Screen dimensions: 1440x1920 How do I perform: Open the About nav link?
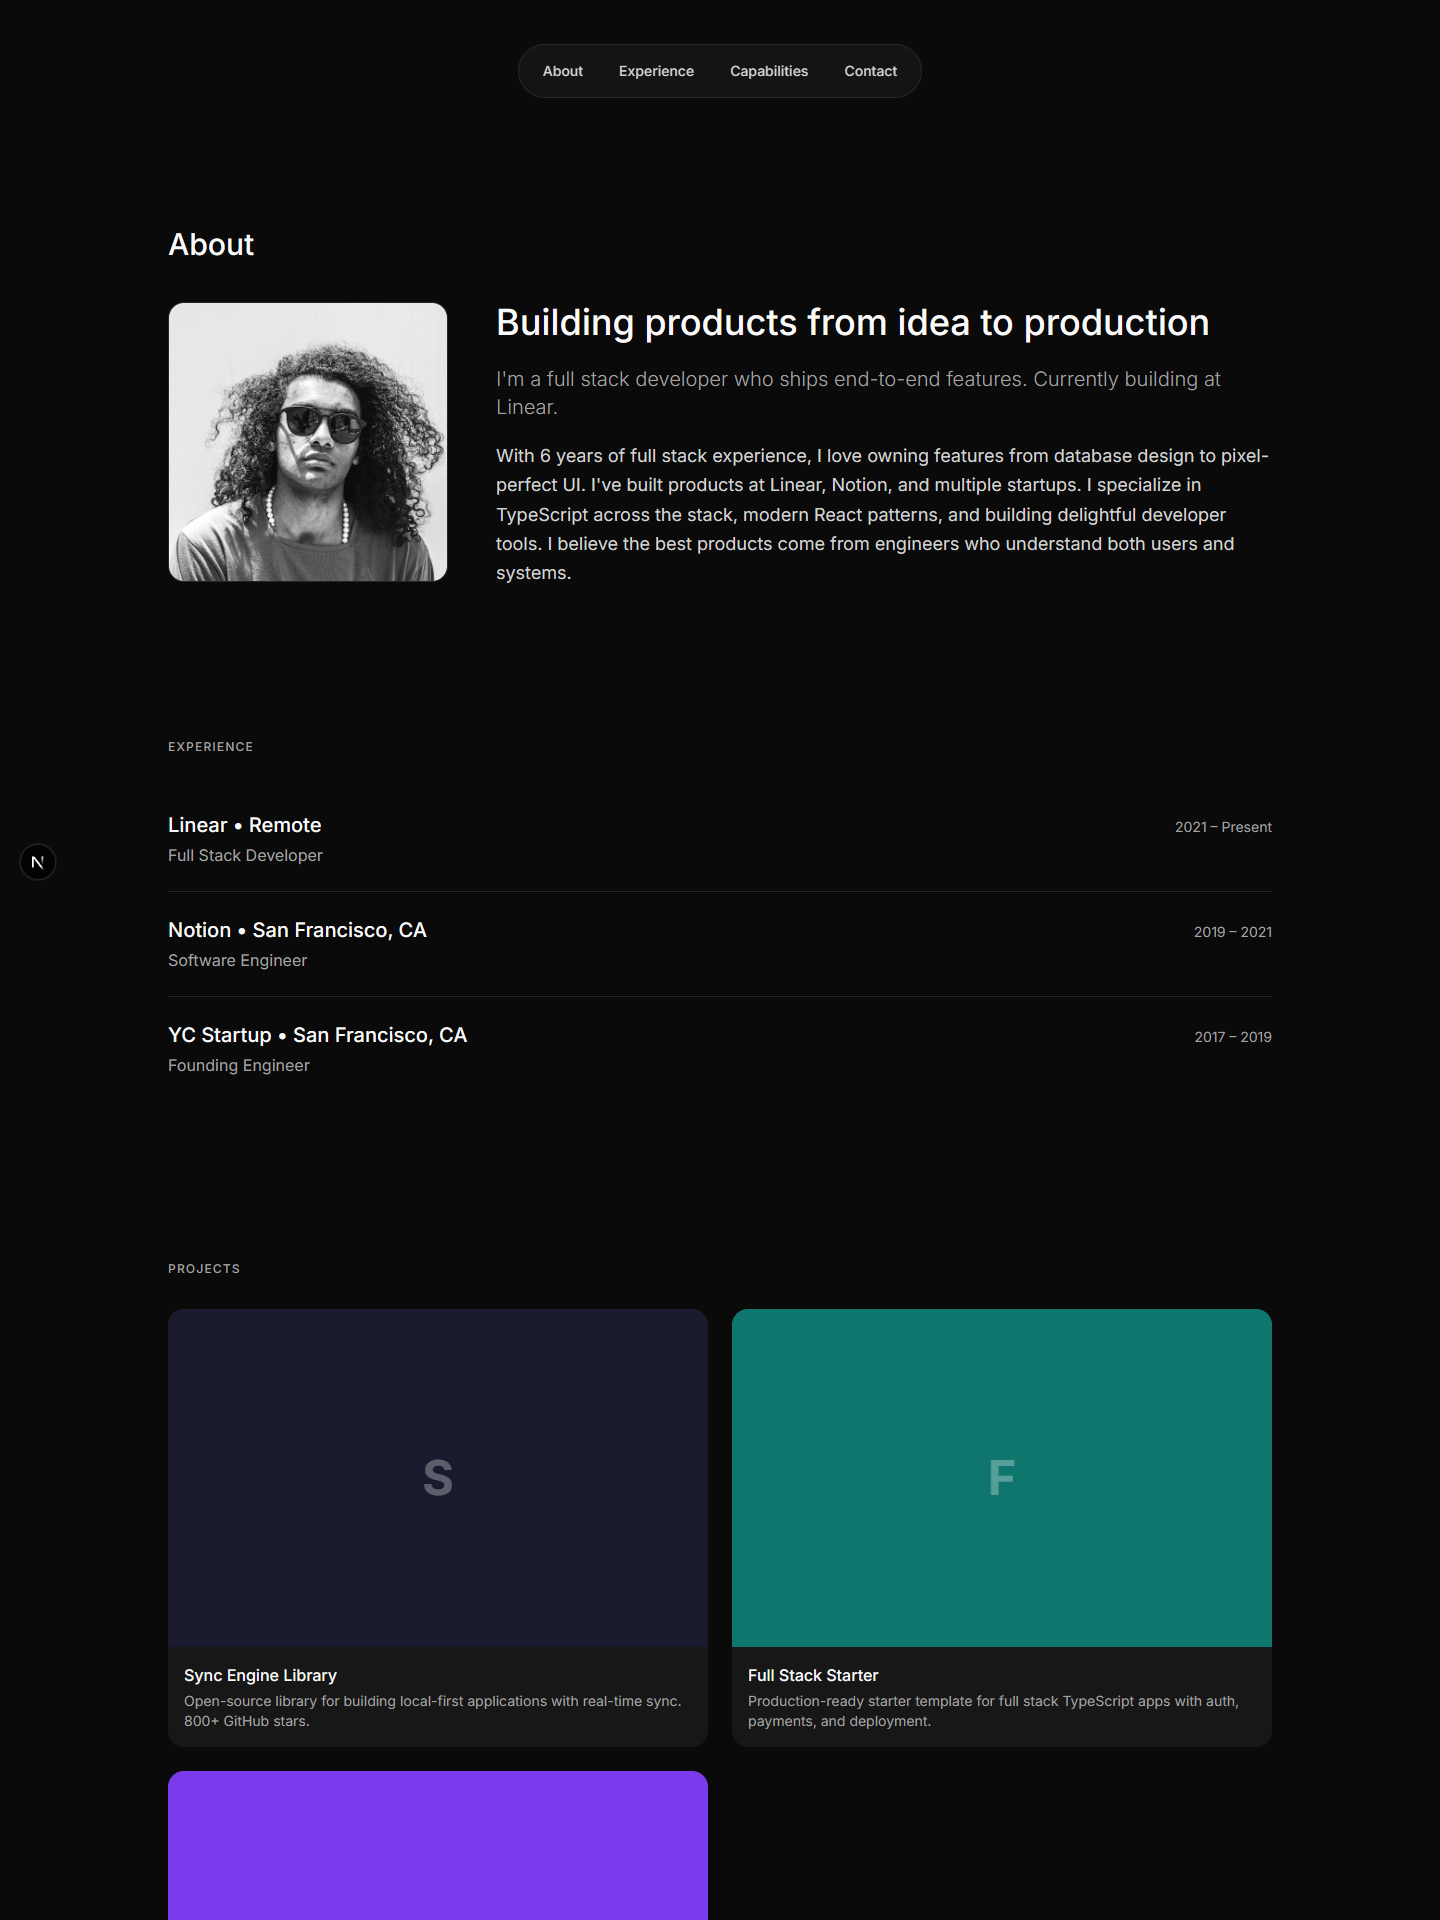click(x=562, y=71)
